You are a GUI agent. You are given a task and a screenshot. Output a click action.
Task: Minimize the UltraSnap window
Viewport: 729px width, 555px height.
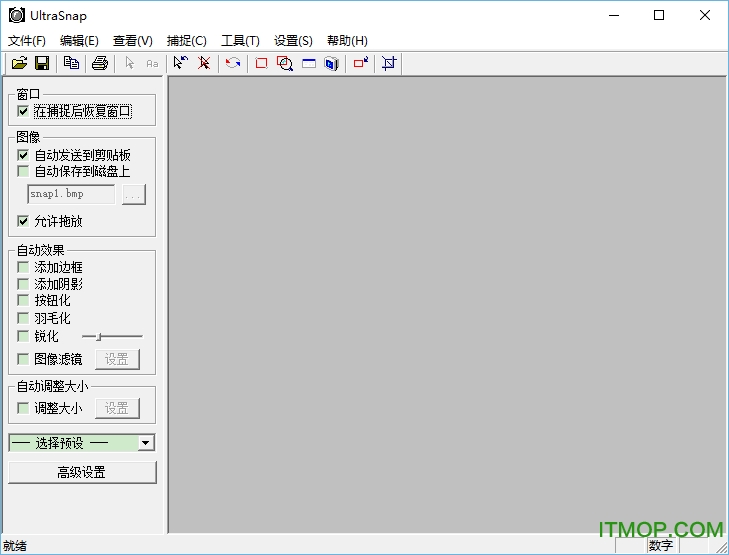point(614,15)
